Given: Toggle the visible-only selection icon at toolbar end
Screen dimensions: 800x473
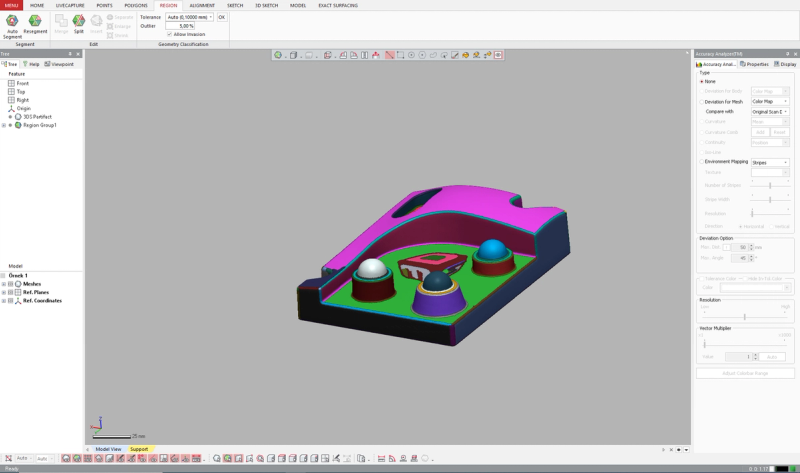Looking at the screenshot, I should tap(498, 55).
